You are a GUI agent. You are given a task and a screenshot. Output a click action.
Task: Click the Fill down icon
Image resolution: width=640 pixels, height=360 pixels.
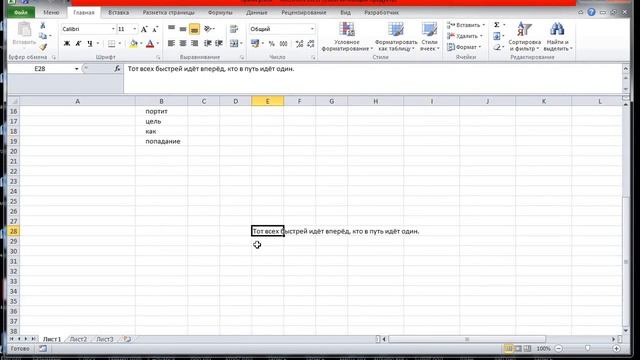click(497, 36)
